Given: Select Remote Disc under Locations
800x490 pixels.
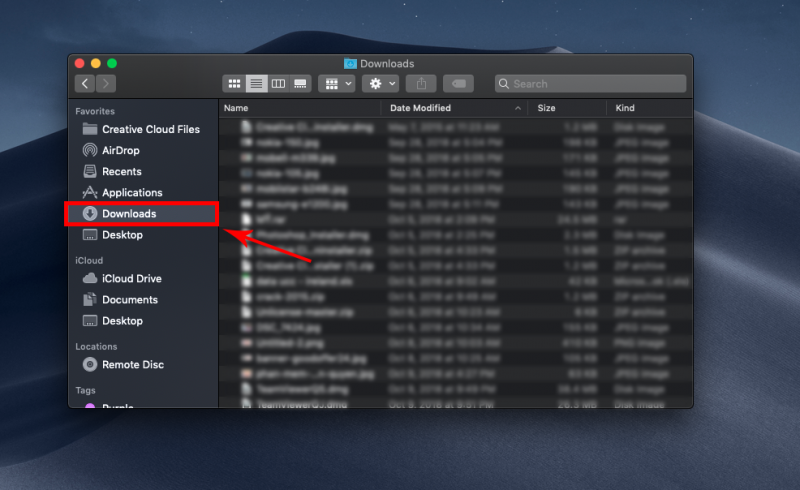Looking at the screenshot, I should tap(132, 365).
